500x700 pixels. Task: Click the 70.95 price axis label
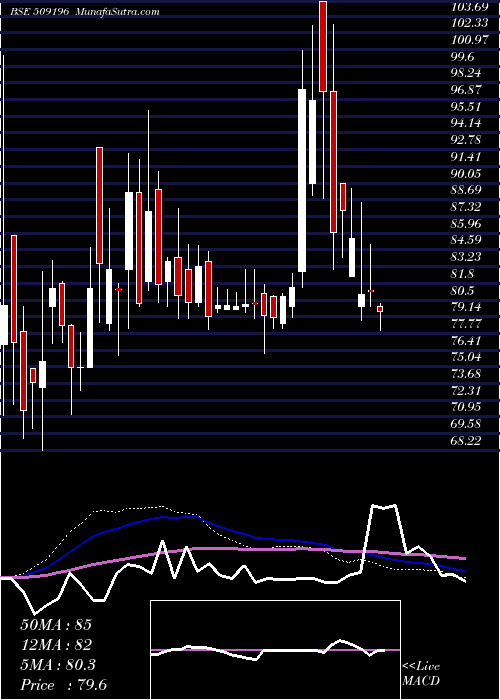pos(466,407)
